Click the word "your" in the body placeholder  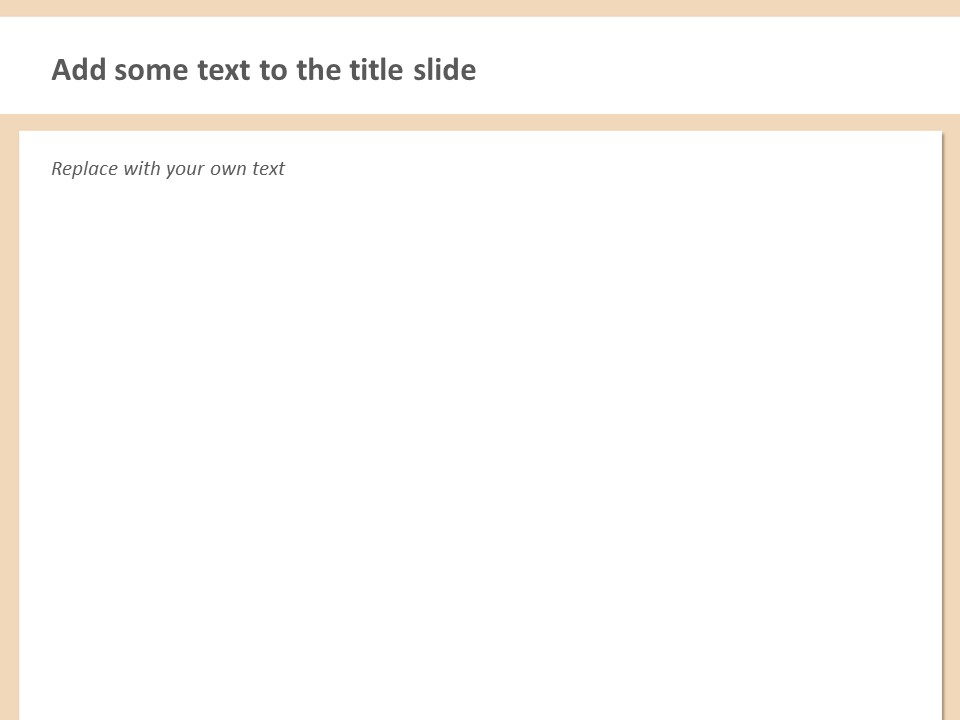point(186,169)
